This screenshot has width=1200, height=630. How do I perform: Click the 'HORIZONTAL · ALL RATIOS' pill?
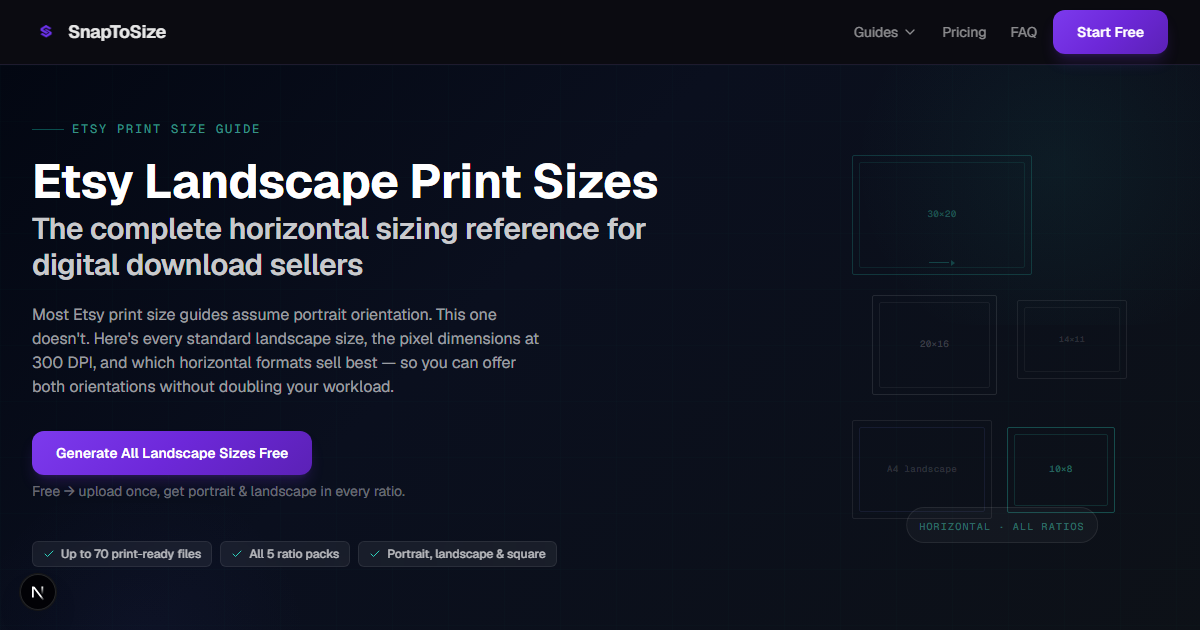pos(1002,526)
